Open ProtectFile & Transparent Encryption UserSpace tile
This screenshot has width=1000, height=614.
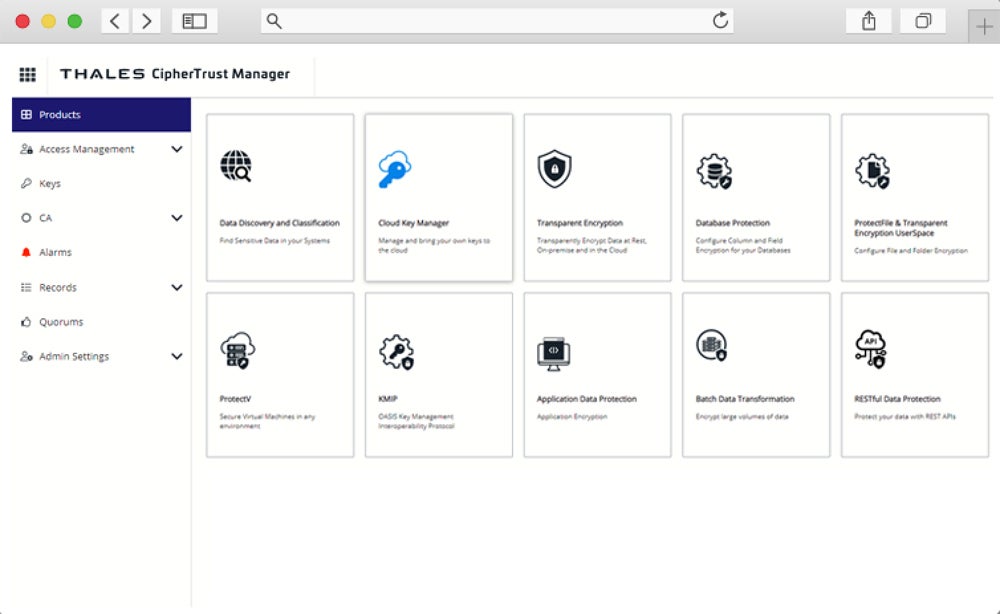[914, 197]
